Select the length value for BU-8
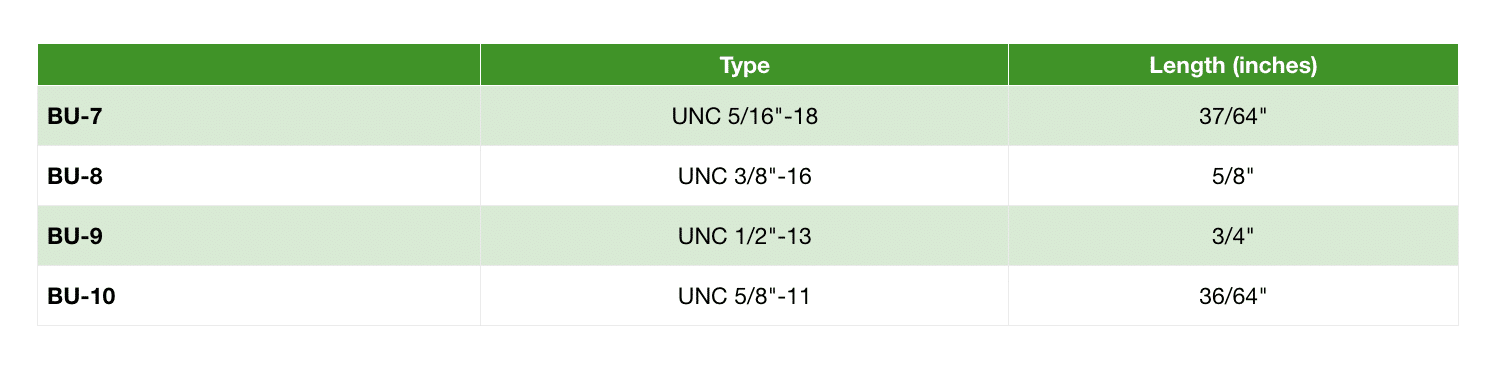The image size is (1506, 388). coord(1233,176)
